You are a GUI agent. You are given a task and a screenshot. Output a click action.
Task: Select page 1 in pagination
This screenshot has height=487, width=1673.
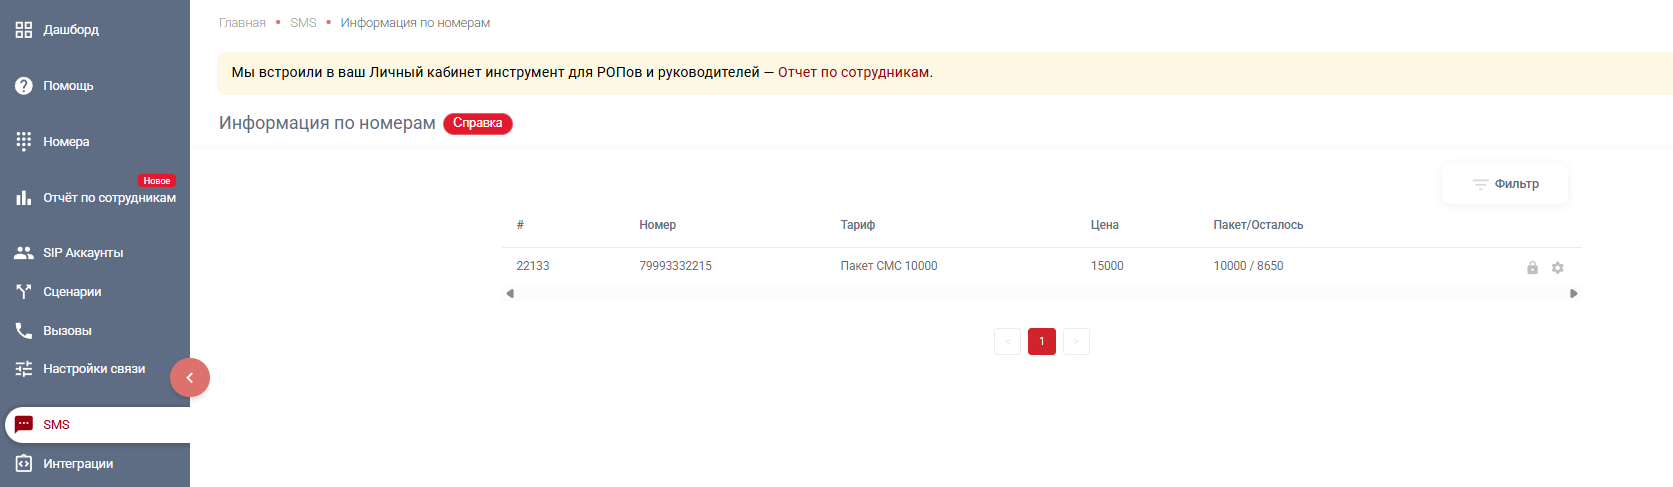point(1041,342)
